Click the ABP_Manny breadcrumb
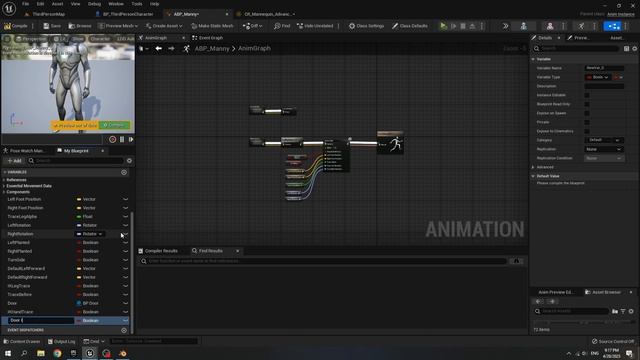Image resolution: width=640 pixels, height=360 pixels. [x=212, y=49]
